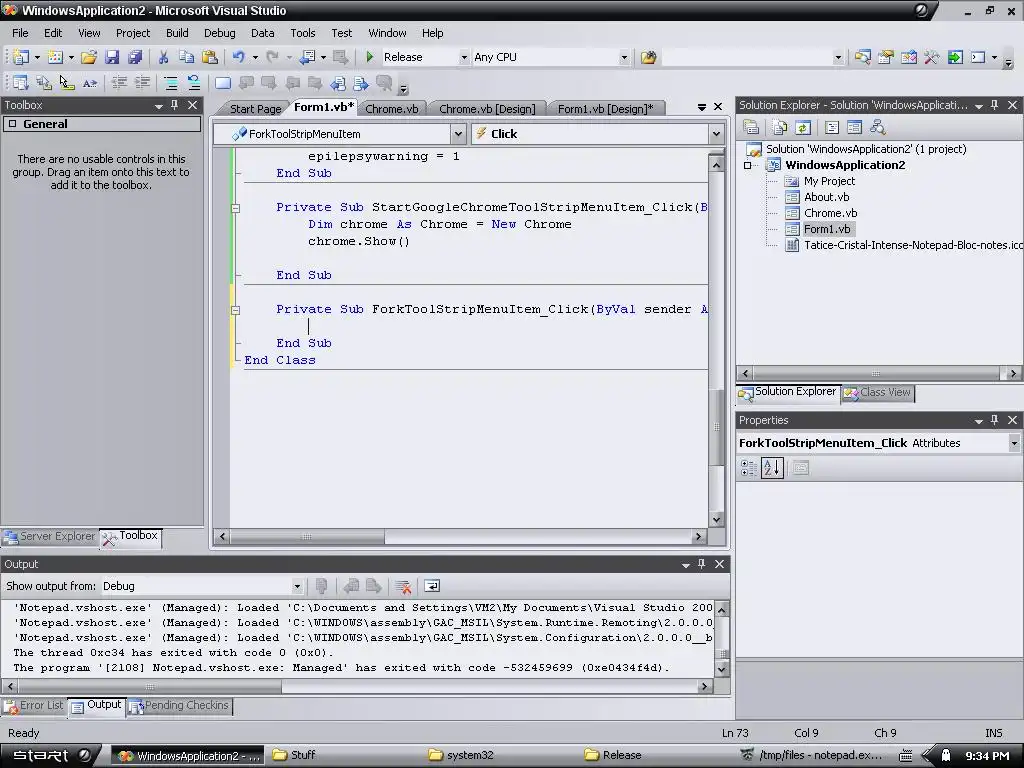
Task: Open the Toolbox via hammer-and-wrench icon
Action: point(931,57)
